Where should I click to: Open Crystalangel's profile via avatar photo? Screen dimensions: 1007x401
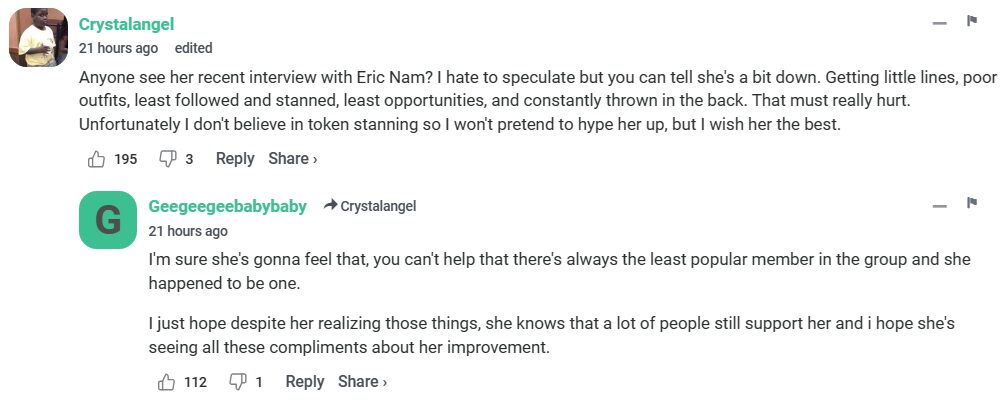[x=38, y=40]
